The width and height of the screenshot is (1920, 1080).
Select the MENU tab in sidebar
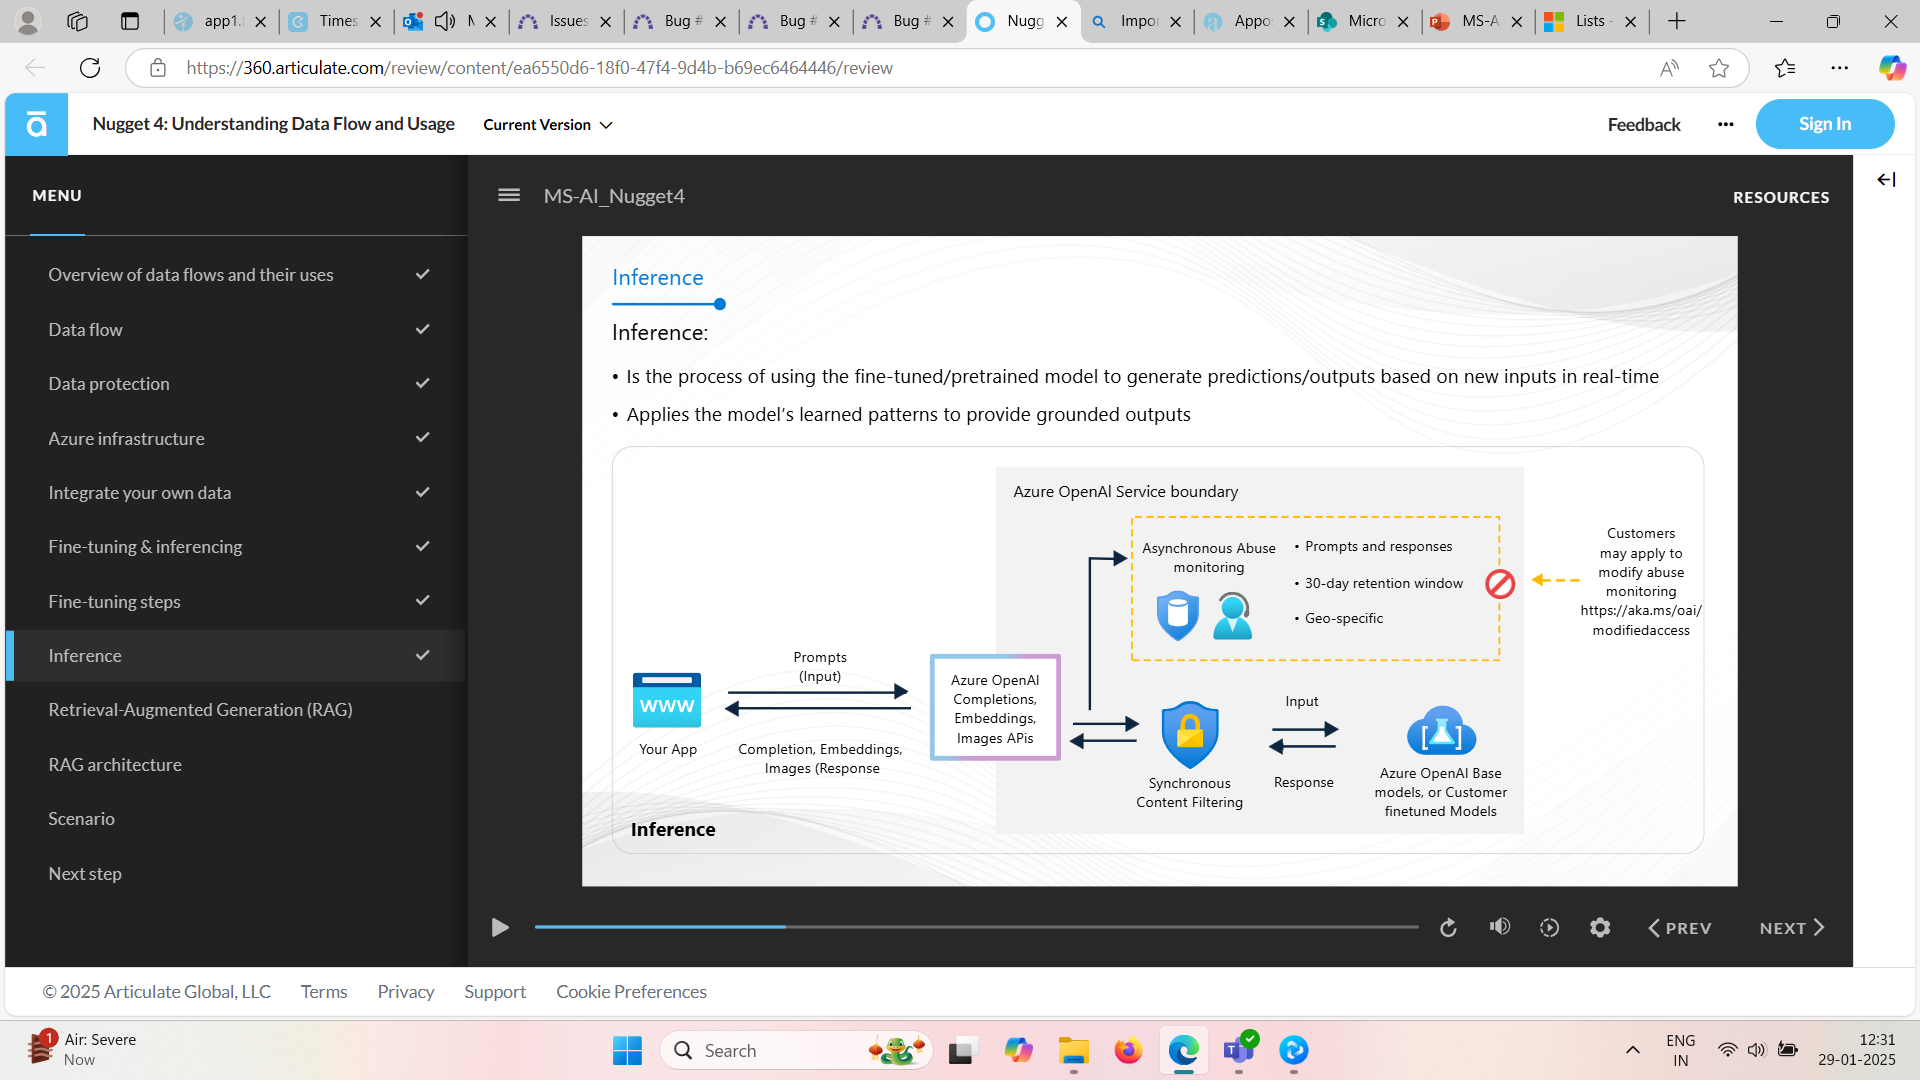pyautogui.click(x=57, y=196)
